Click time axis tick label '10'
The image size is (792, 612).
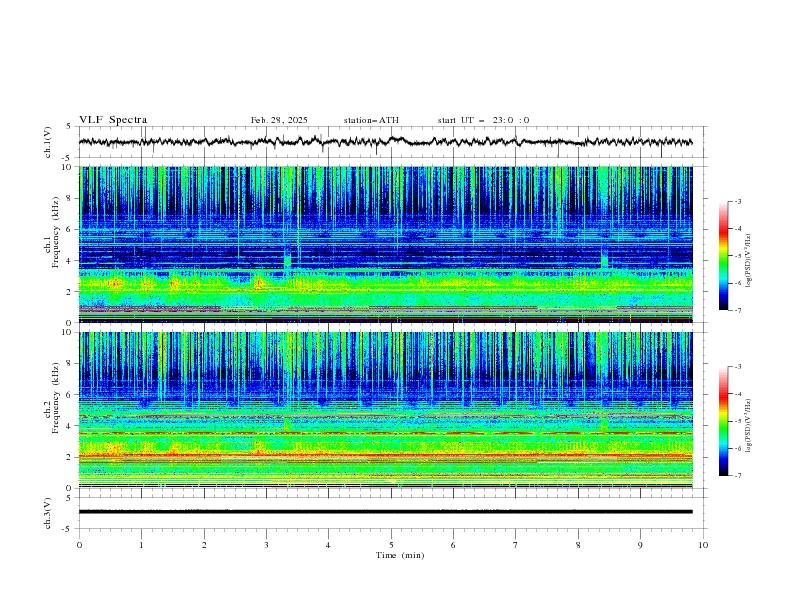point(703,545)
